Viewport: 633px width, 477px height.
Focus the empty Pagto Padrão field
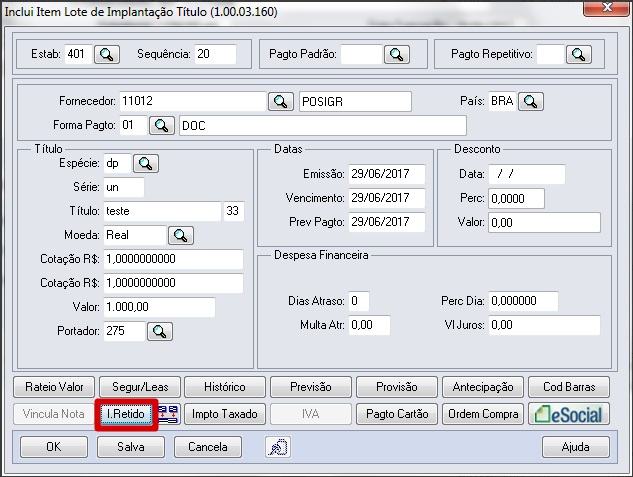click(361, 54)
